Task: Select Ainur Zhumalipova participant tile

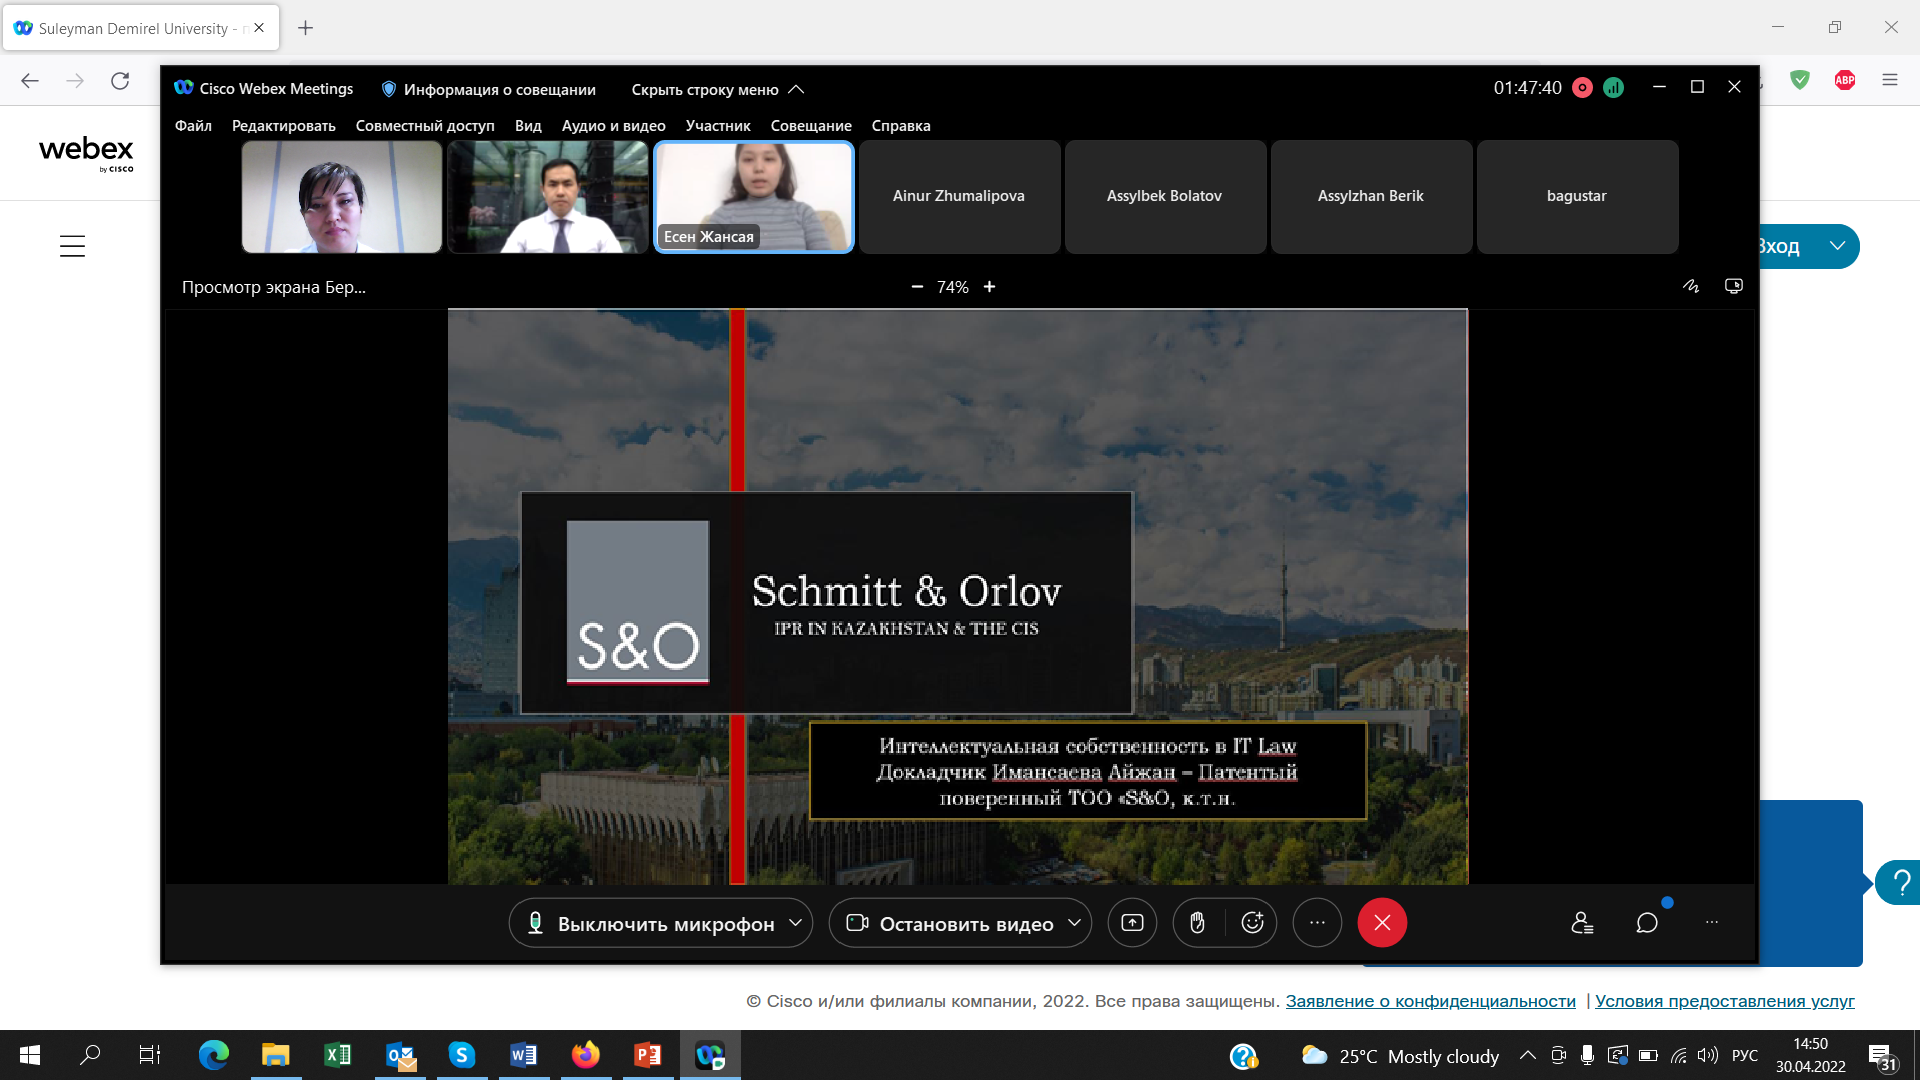Action: [959, 196]
